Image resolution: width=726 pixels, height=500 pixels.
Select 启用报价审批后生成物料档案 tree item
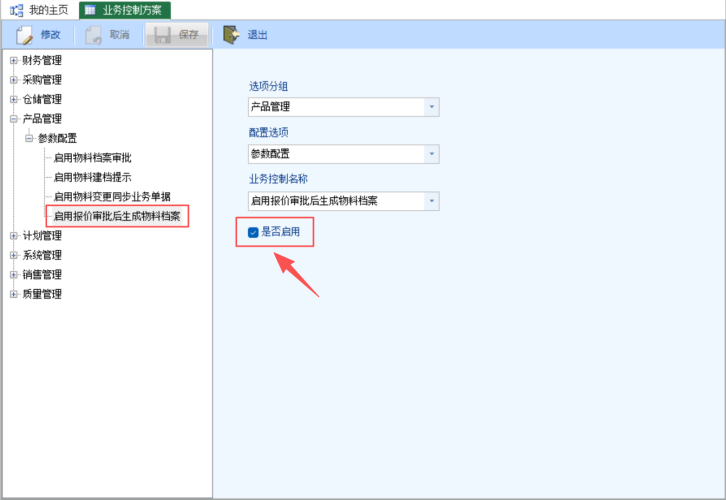[117, 215]
